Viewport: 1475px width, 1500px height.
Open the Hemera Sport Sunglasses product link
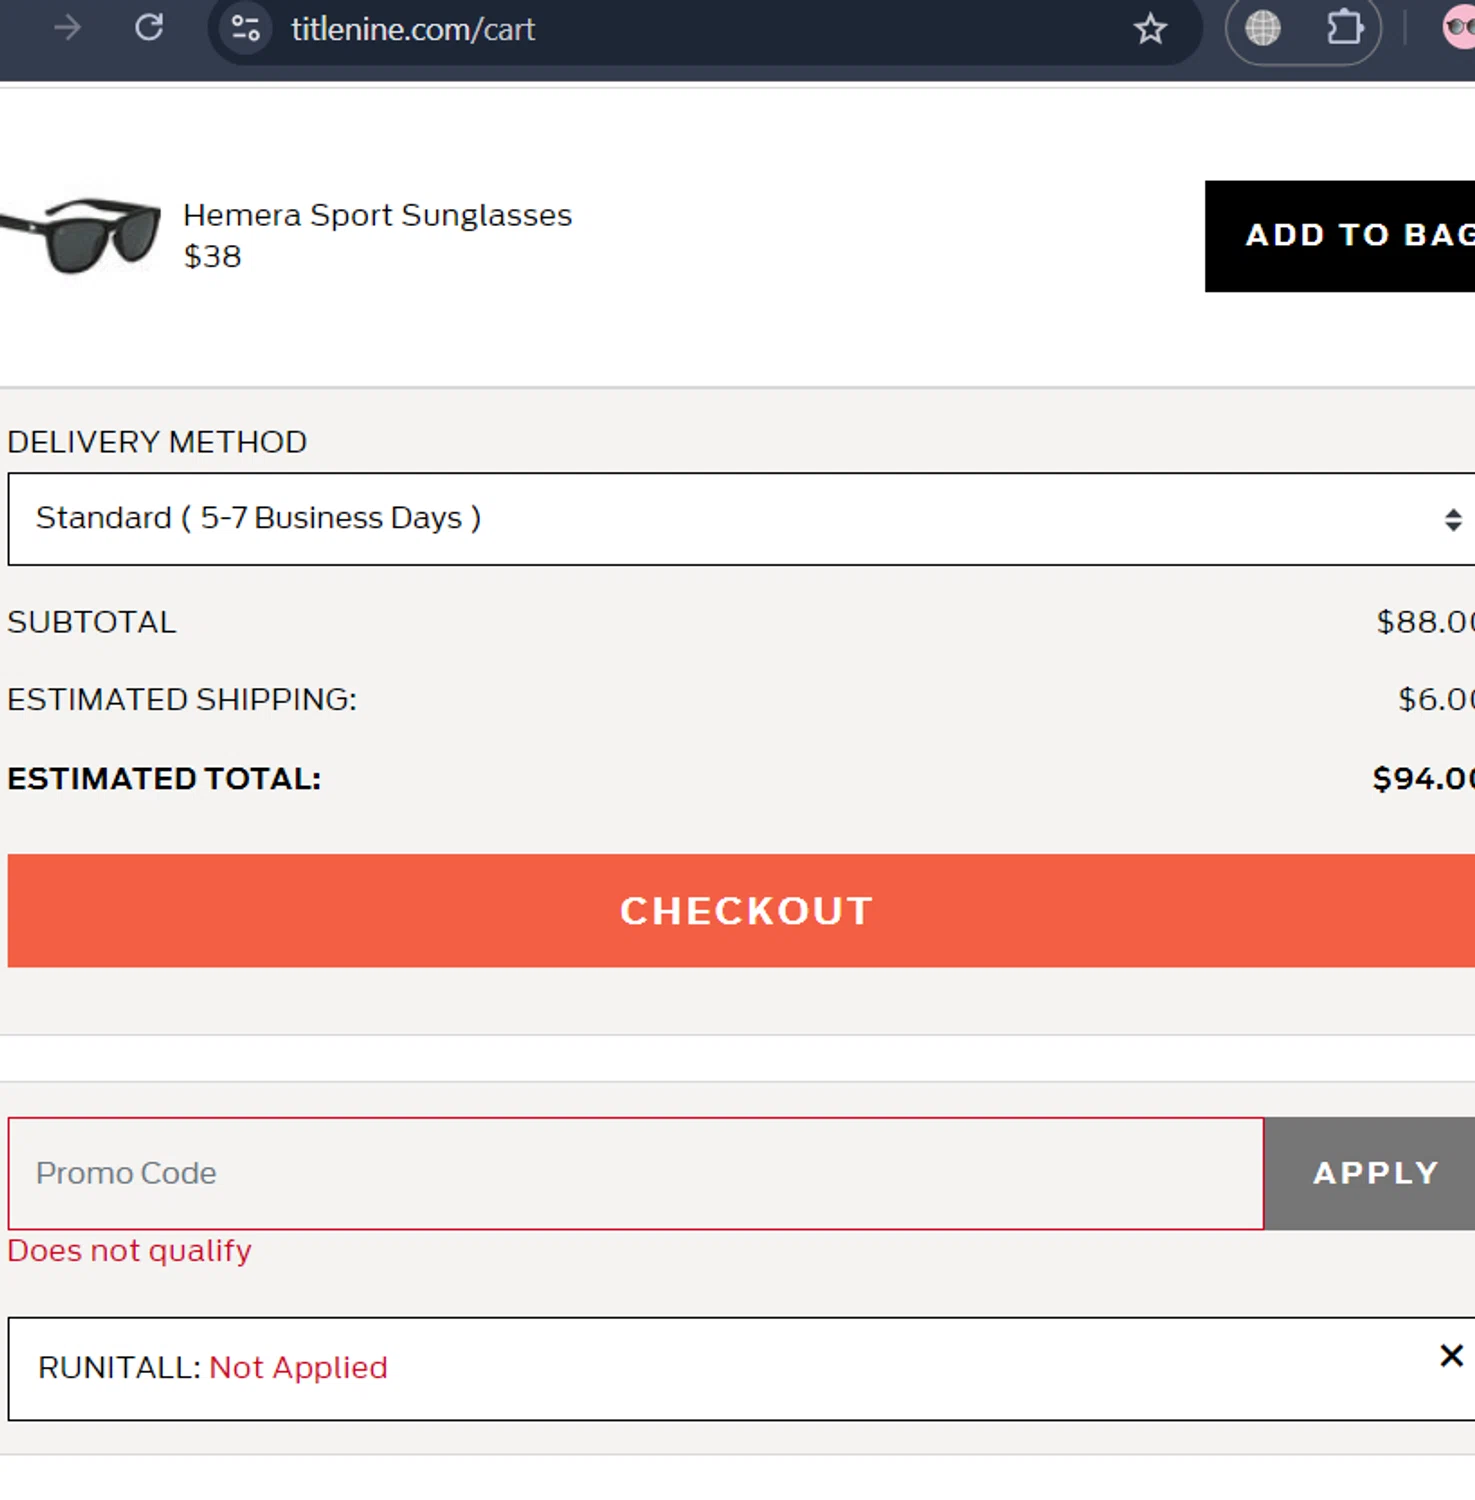click(377, 215)
